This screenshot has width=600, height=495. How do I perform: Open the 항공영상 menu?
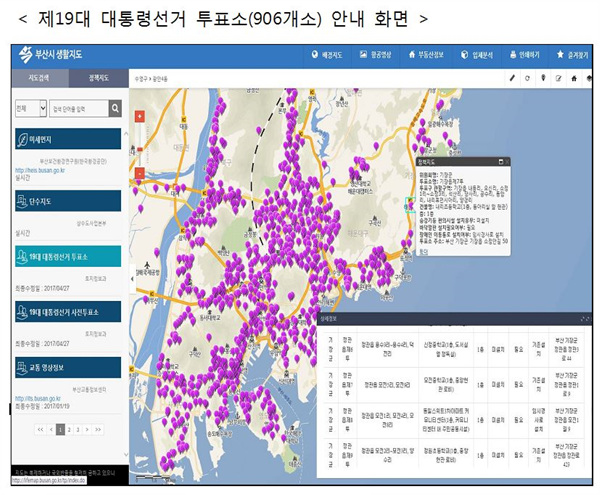(x=376, y=55)
